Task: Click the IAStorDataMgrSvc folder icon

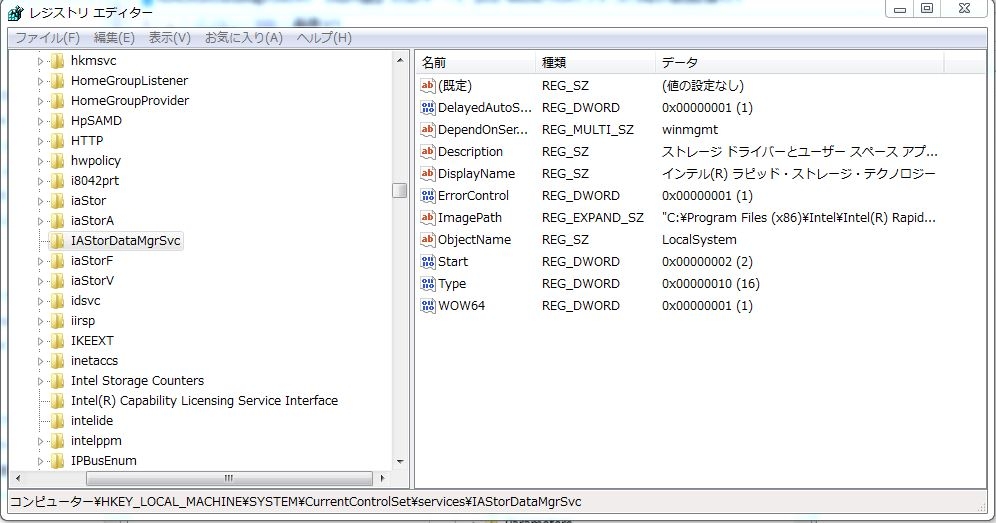Action: point(57,241)
